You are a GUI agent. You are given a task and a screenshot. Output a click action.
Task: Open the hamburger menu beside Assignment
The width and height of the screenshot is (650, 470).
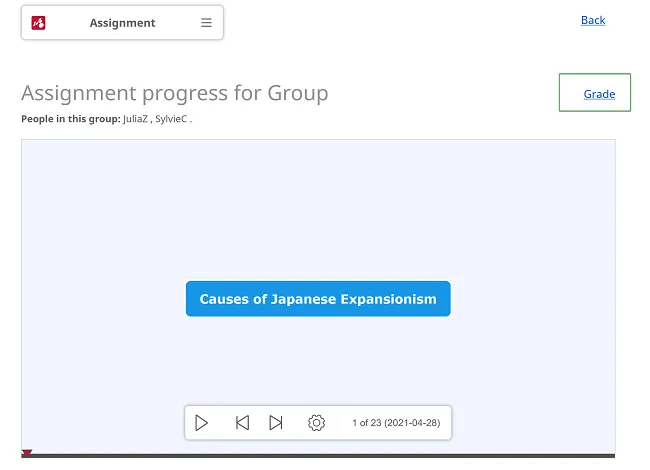[206, 22]
